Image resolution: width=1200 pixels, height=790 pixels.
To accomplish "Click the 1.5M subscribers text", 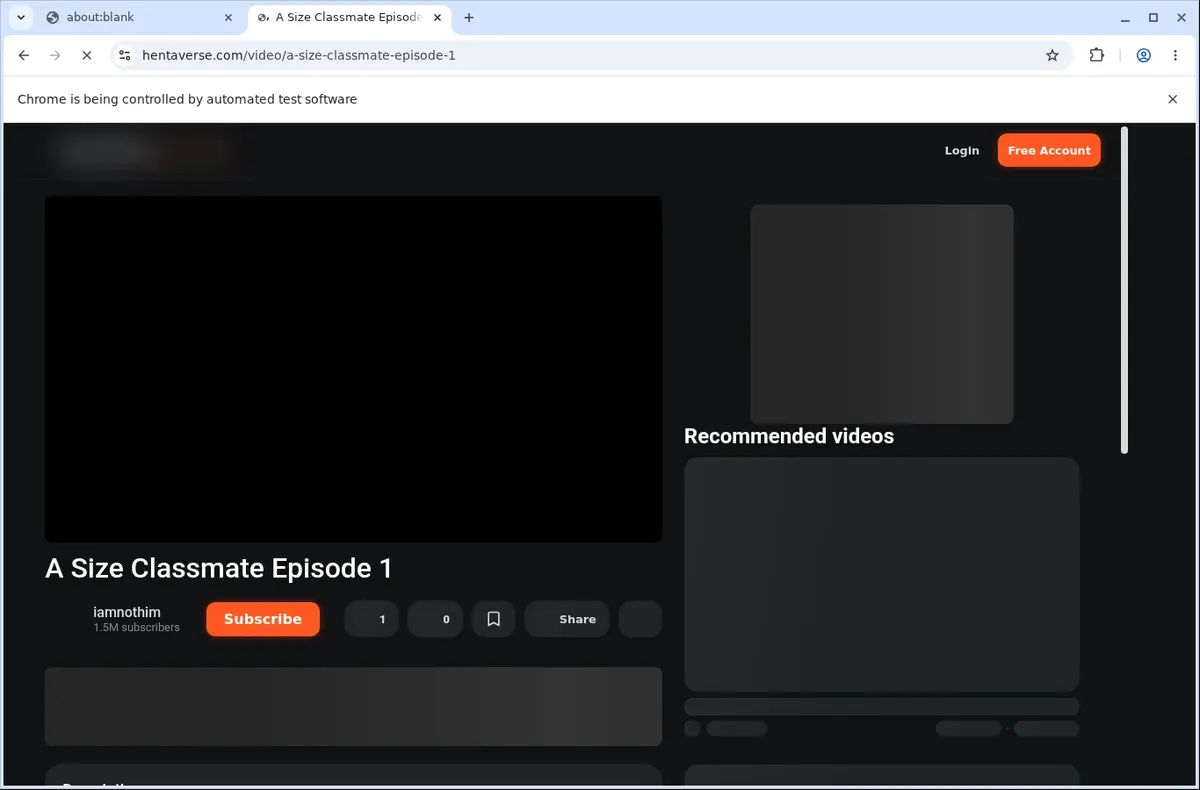I will [x=137, y=628].
